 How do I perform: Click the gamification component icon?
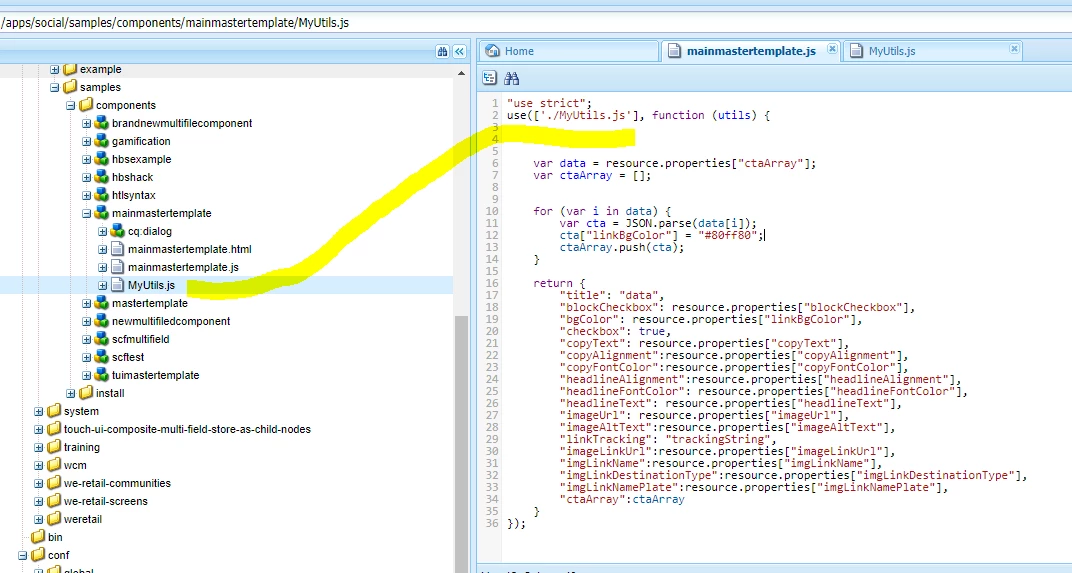pos(101,141)
